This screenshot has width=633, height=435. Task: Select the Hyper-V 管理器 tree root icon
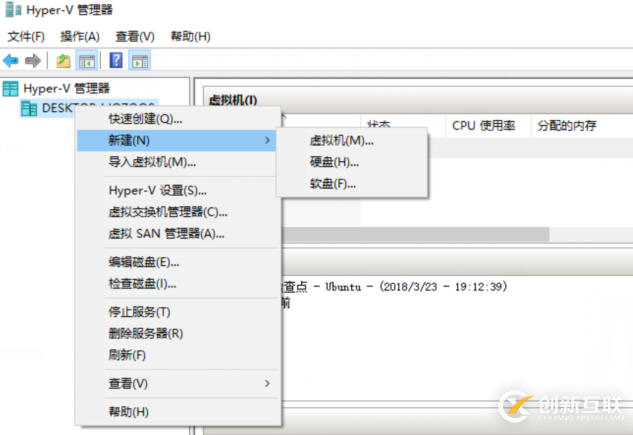[x=10, y=89]
